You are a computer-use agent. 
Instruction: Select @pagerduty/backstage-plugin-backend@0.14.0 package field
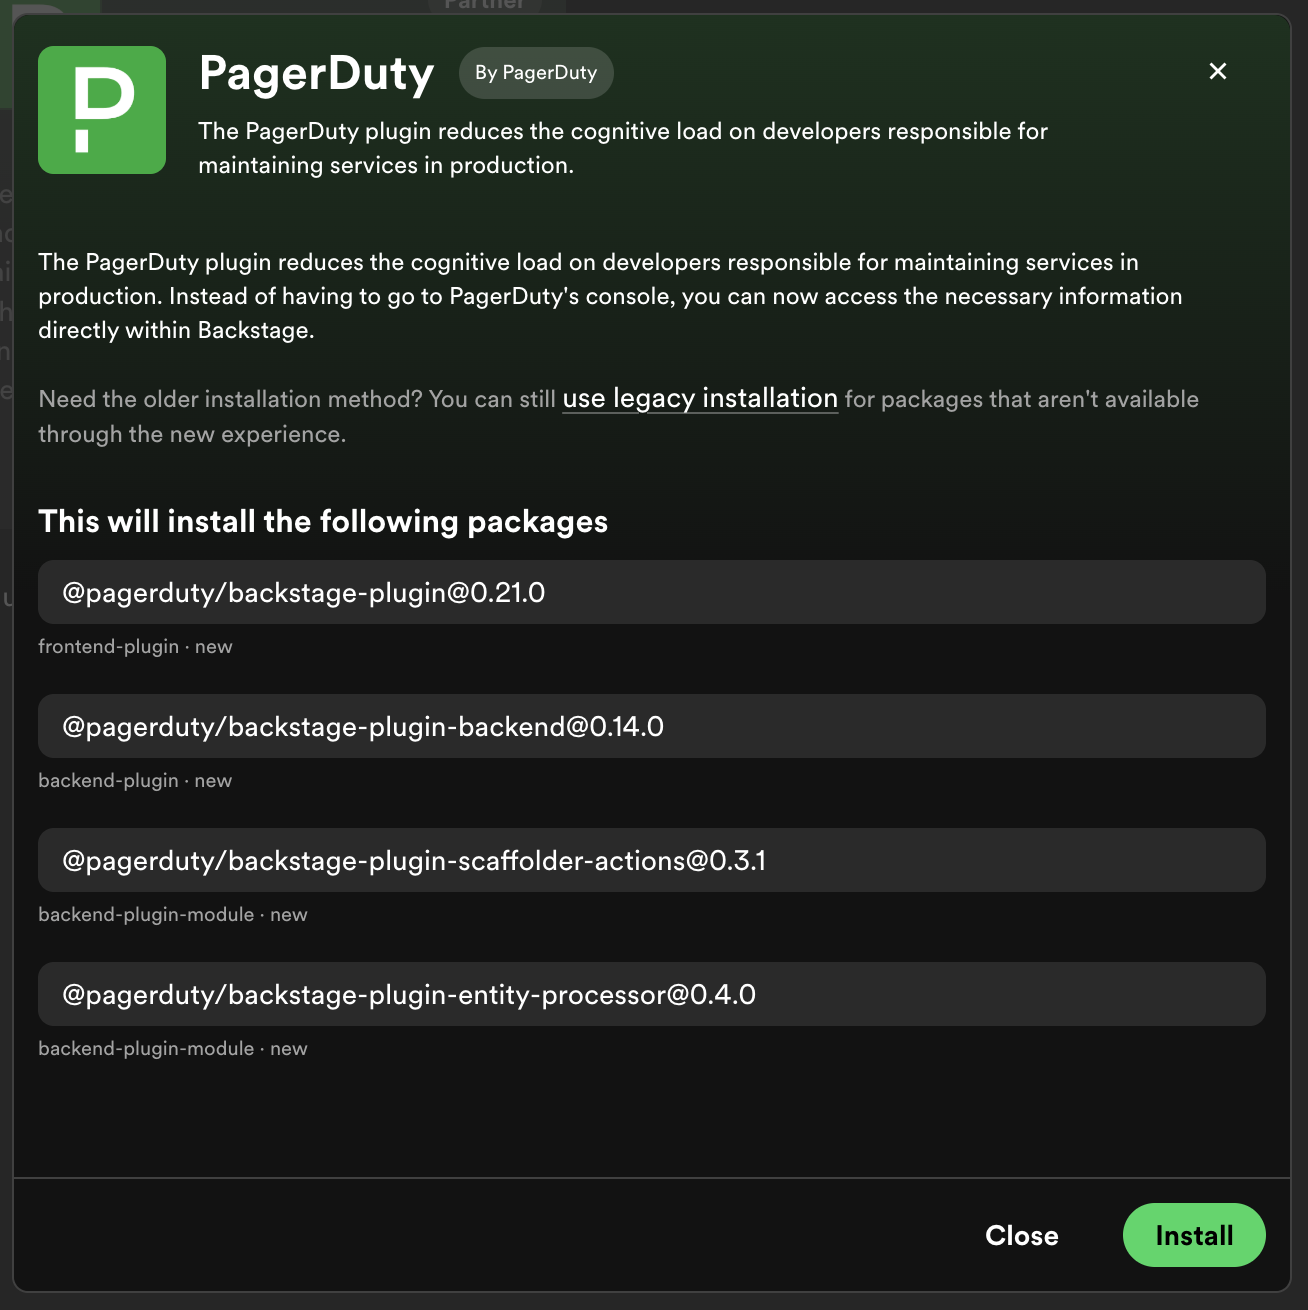[x=652, y=726]
